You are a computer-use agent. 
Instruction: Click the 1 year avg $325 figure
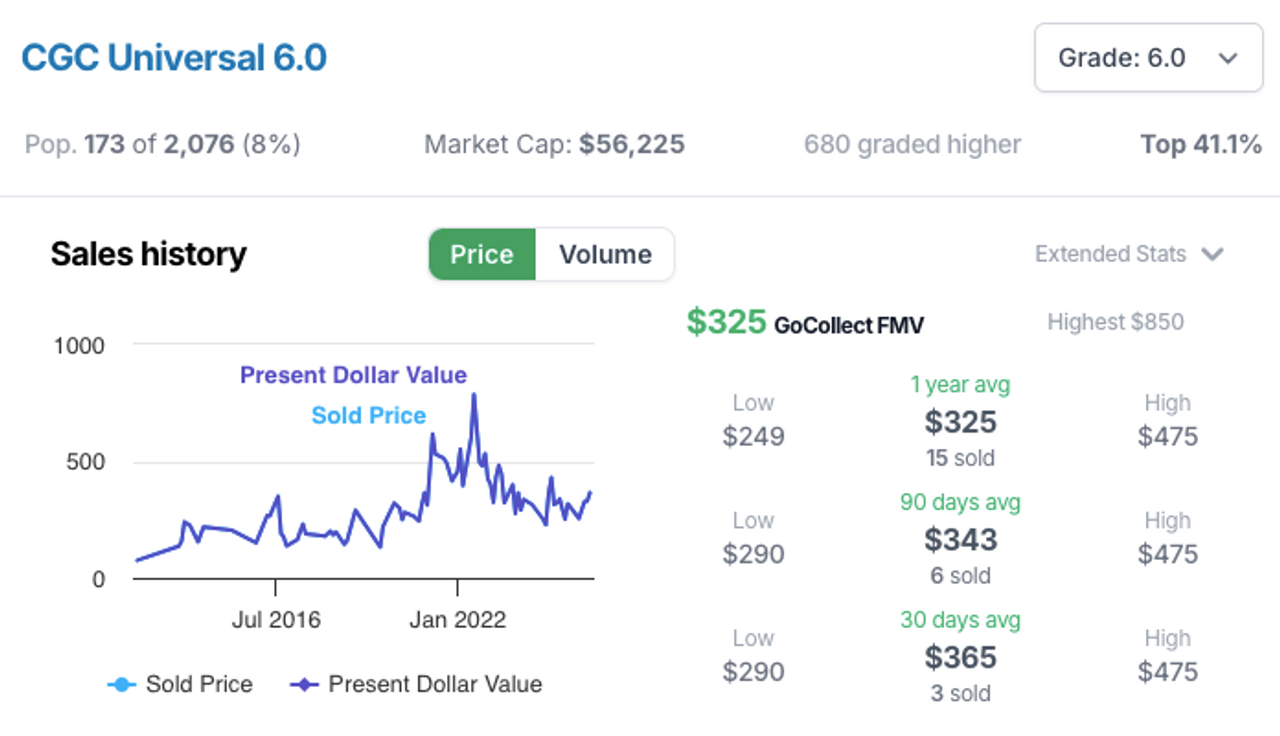point(960,422)
